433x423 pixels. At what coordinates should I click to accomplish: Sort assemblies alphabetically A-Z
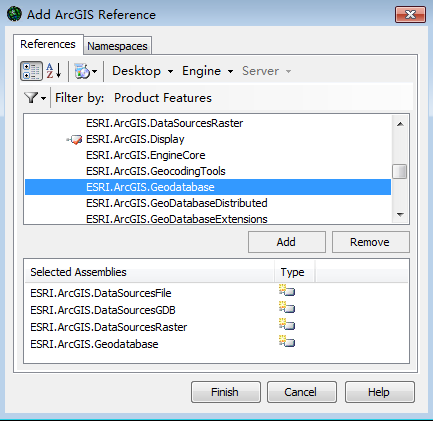point(54,71)
